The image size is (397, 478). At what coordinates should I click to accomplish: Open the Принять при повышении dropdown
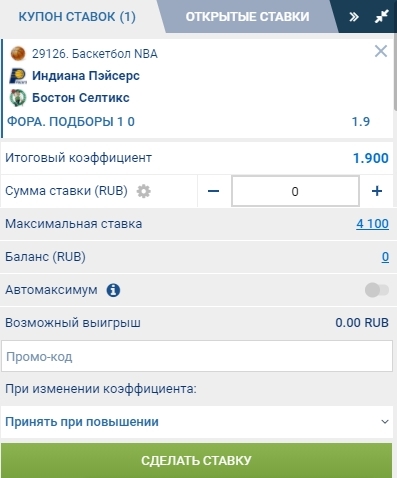click(197, 422)
